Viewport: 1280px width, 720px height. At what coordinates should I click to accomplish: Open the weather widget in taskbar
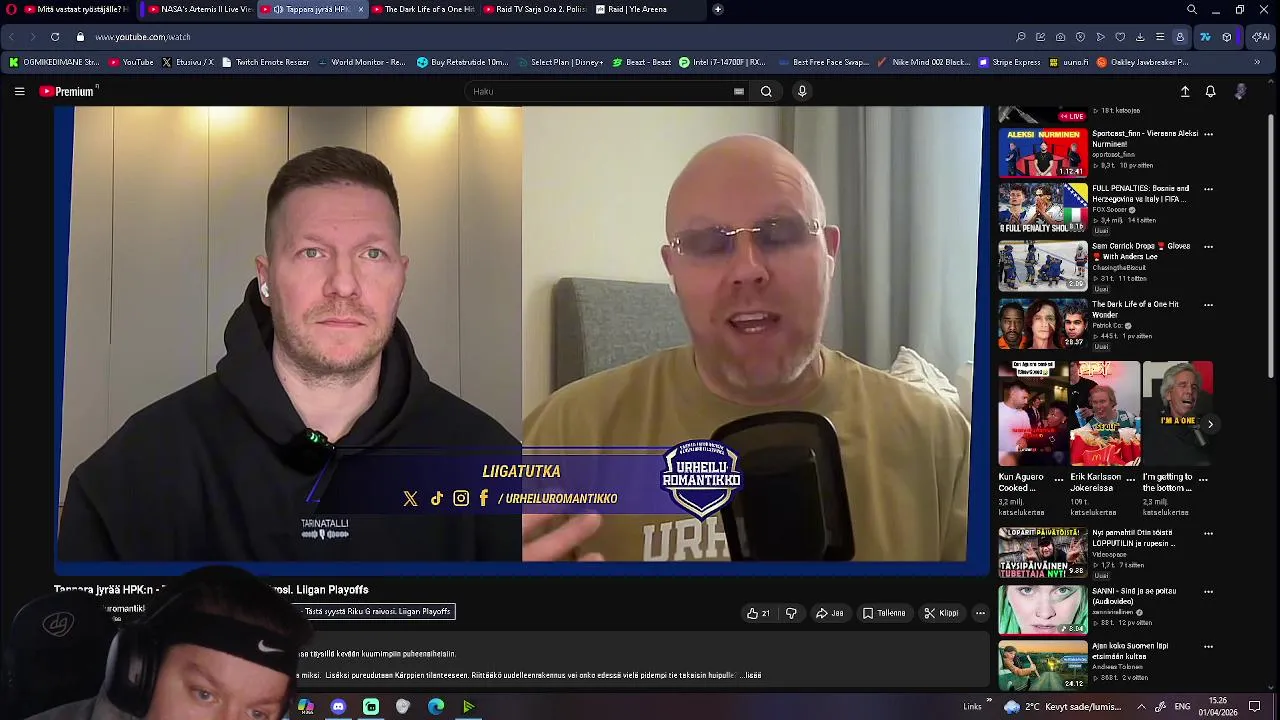pos(1063,706)
